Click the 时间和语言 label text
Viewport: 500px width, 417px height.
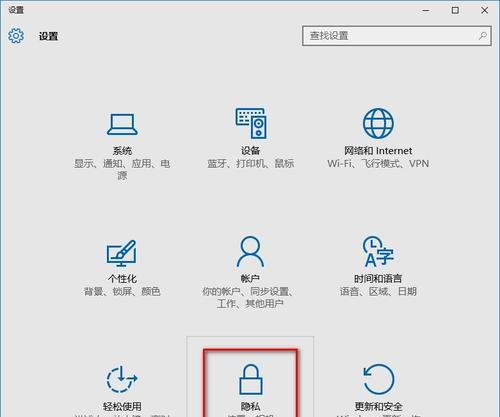coord(378,279)
